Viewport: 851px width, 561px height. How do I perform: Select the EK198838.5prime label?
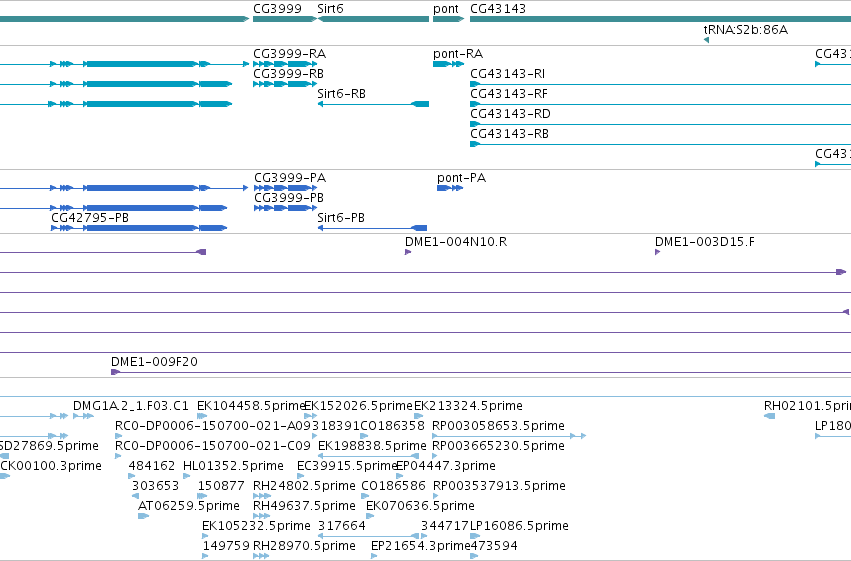pyautogui.click(x=372, y=447)
